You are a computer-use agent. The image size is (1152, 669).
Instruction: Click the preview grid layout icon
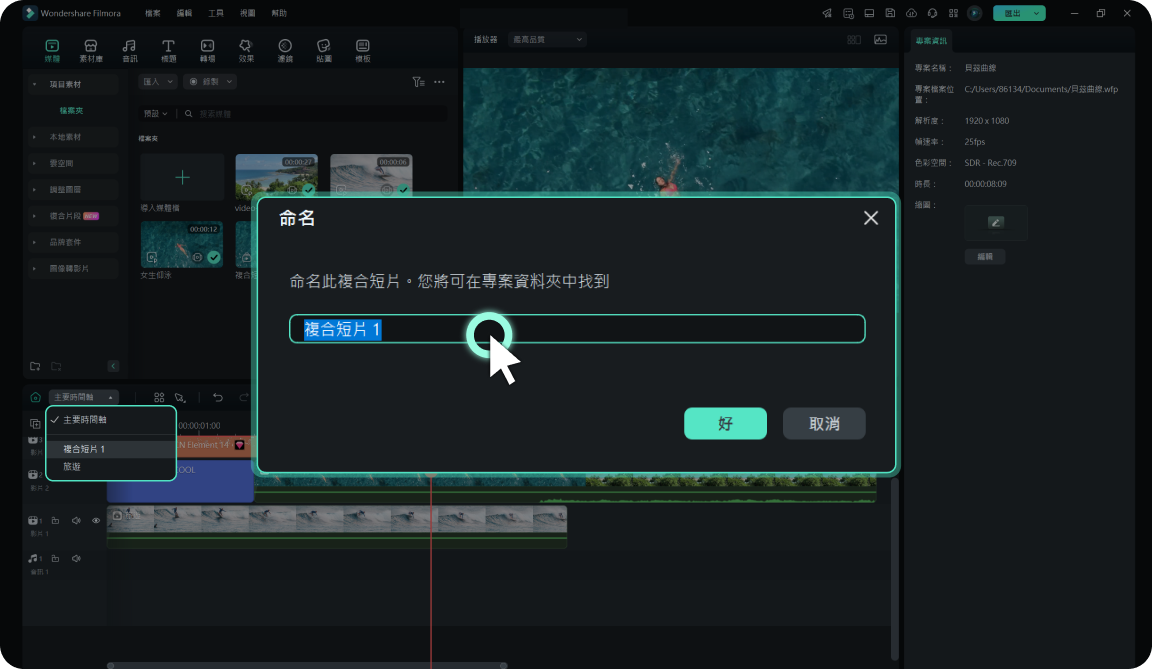[x=854, y=40]
